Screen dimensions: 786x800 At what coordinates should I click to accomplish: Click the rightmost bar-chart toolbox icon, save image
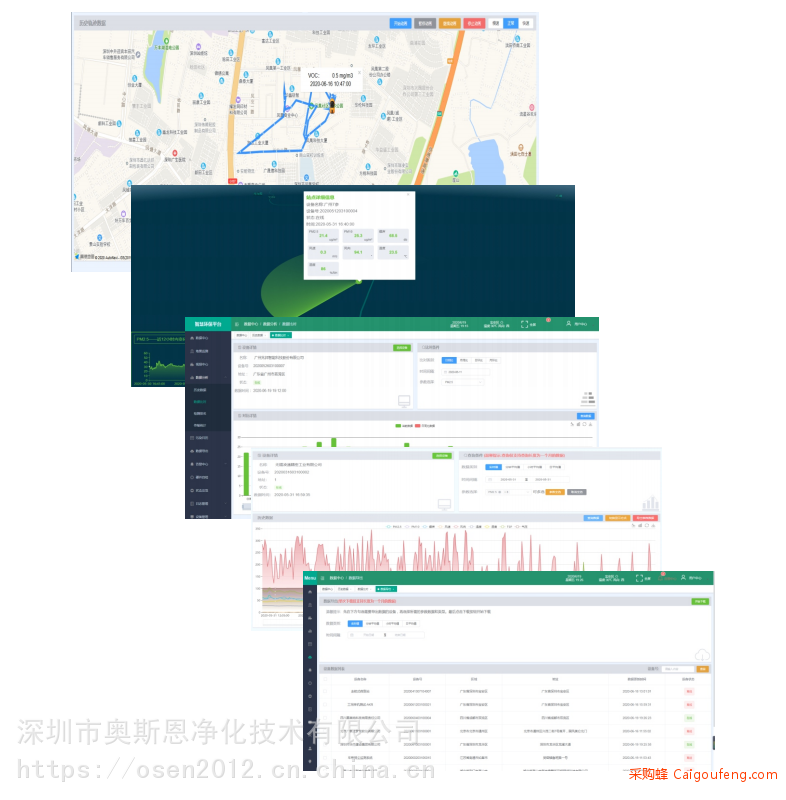coord(590,424)
